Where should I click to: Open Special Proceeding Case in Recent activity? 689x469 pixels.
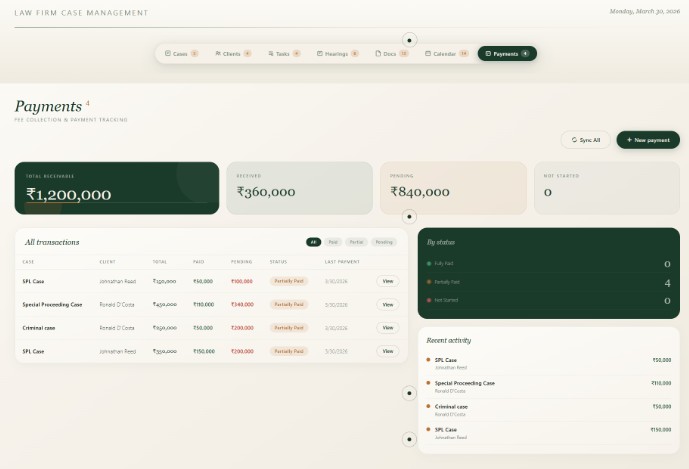coord(549,387)
